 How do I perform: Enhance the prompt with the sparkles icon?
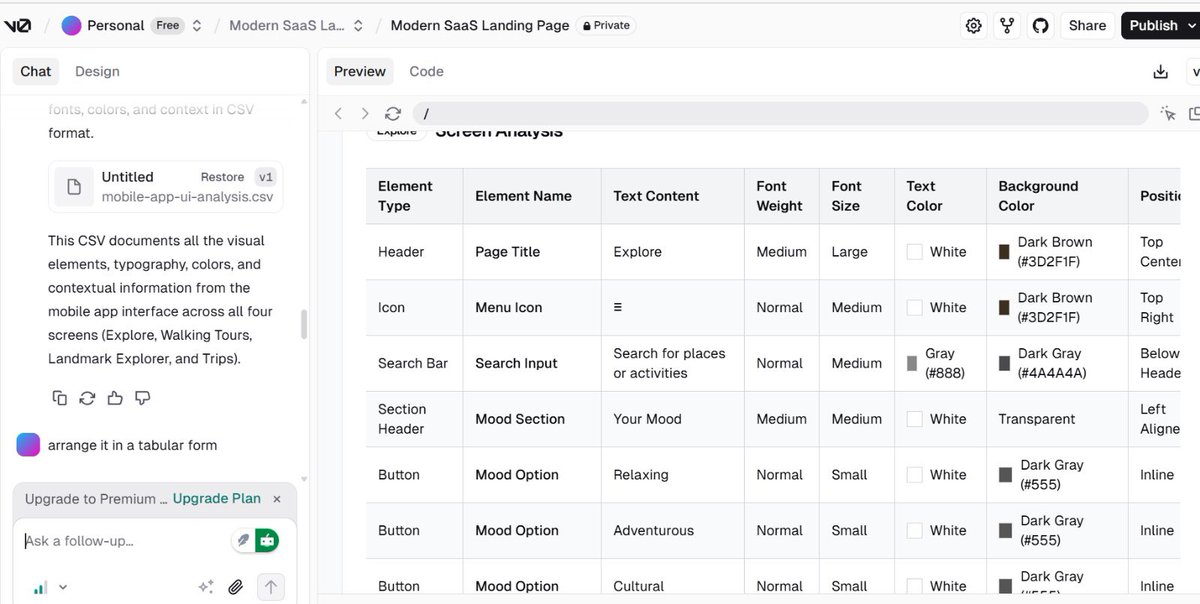tap(206, 587)
